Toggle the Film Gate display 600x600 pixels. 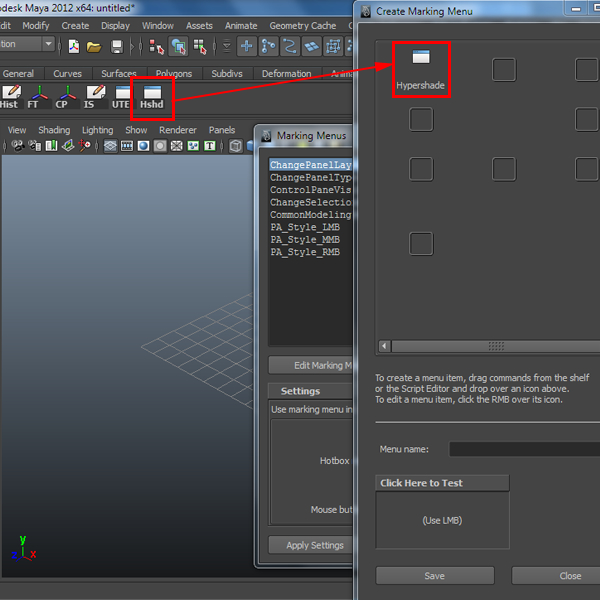point(127,146)
